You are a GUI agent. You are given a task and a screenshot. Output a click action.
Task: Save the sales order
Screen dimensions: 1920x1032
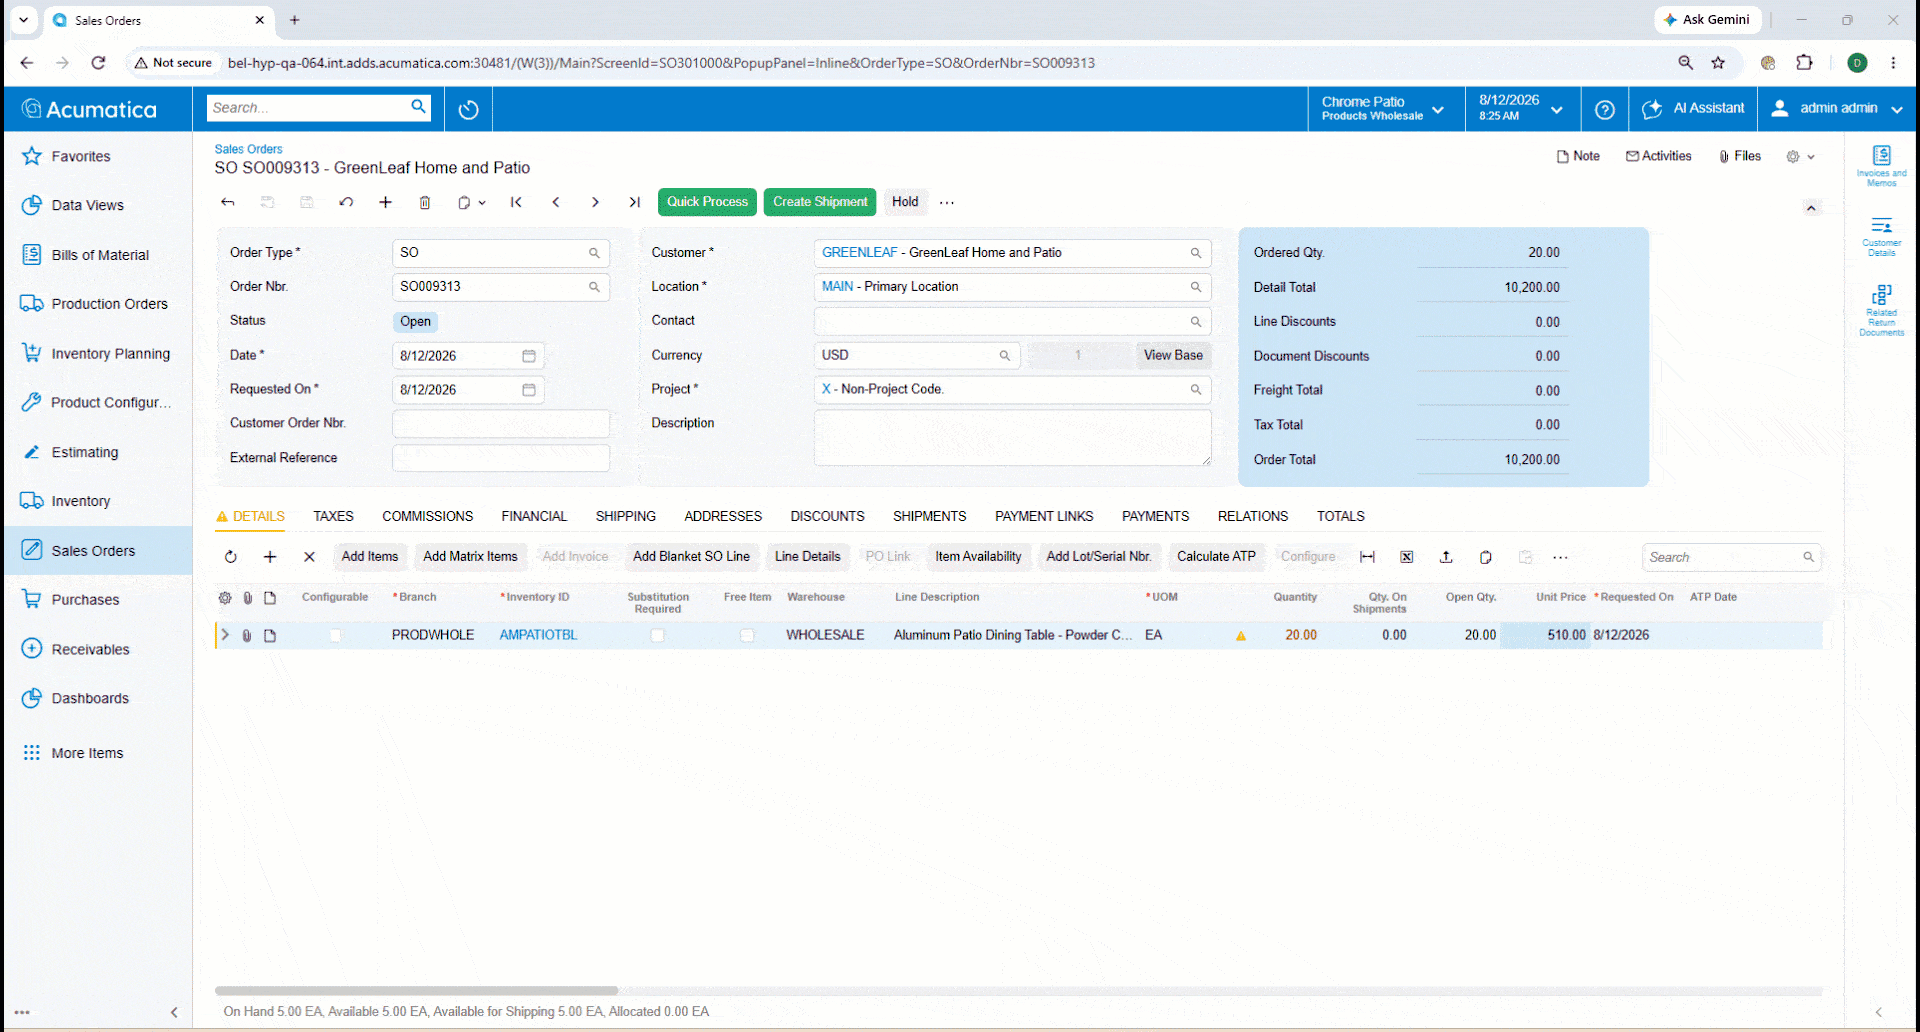(307, 202)
